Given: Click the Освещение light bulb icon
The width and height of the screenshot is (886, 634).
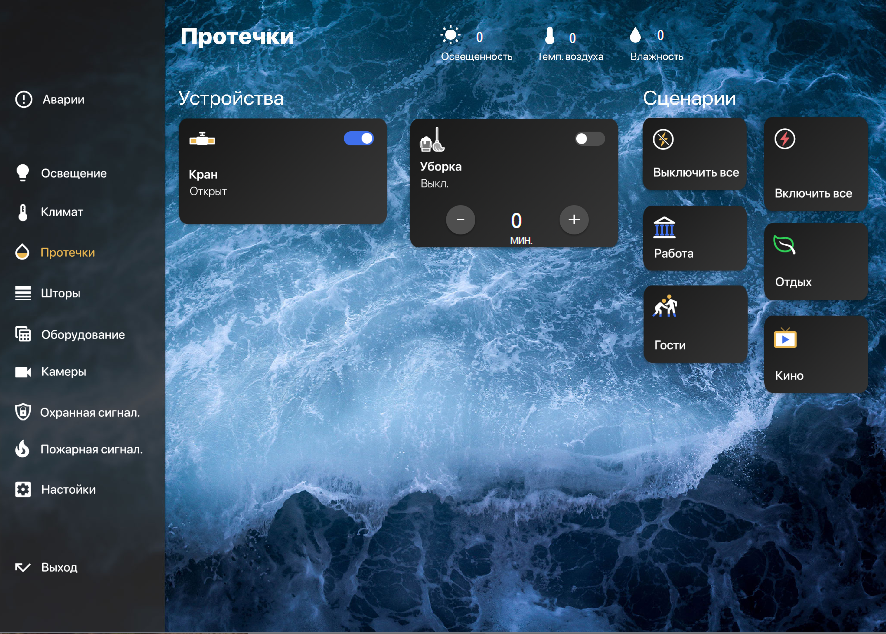Looking at the screenshot, I should point(23,173).
